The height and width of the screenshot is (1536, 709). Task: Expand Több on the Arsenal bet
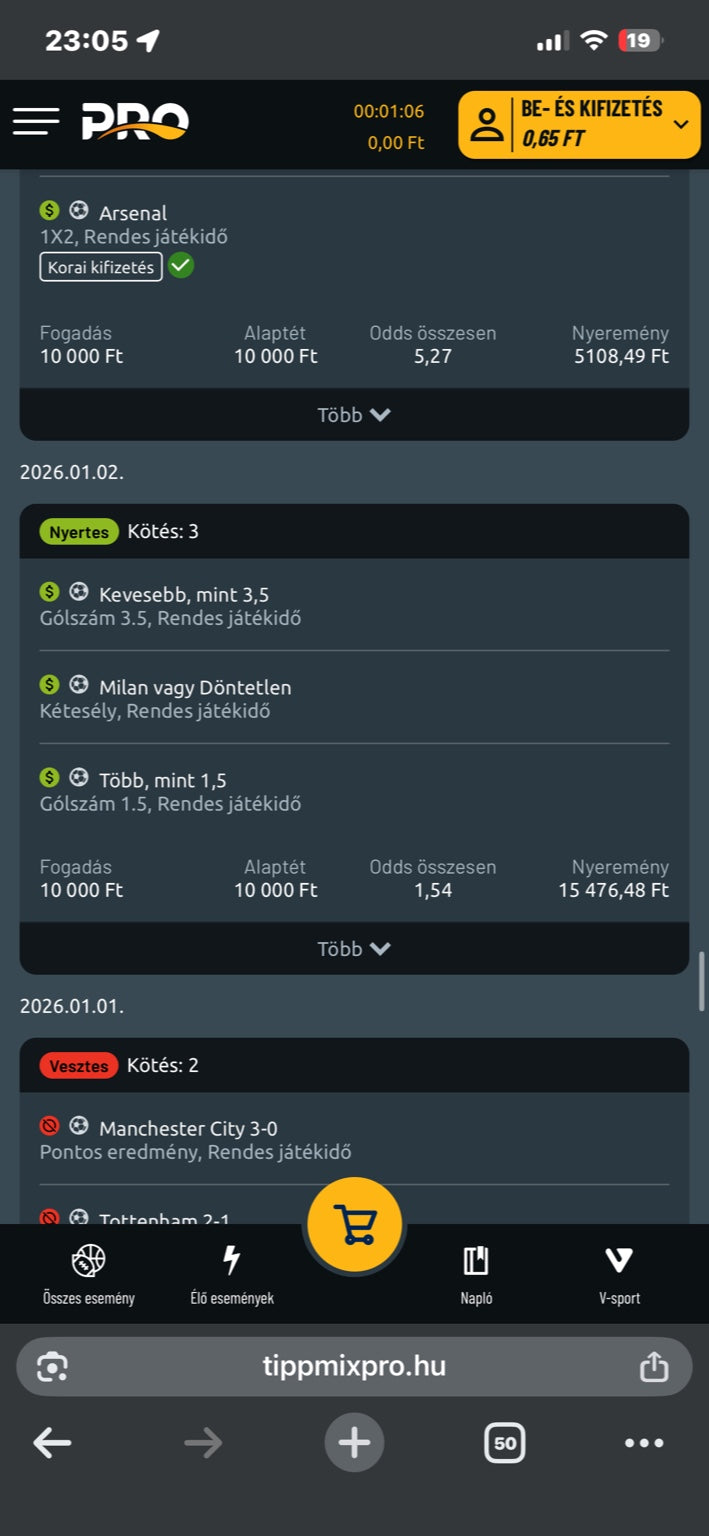click(x=354, y=415)
